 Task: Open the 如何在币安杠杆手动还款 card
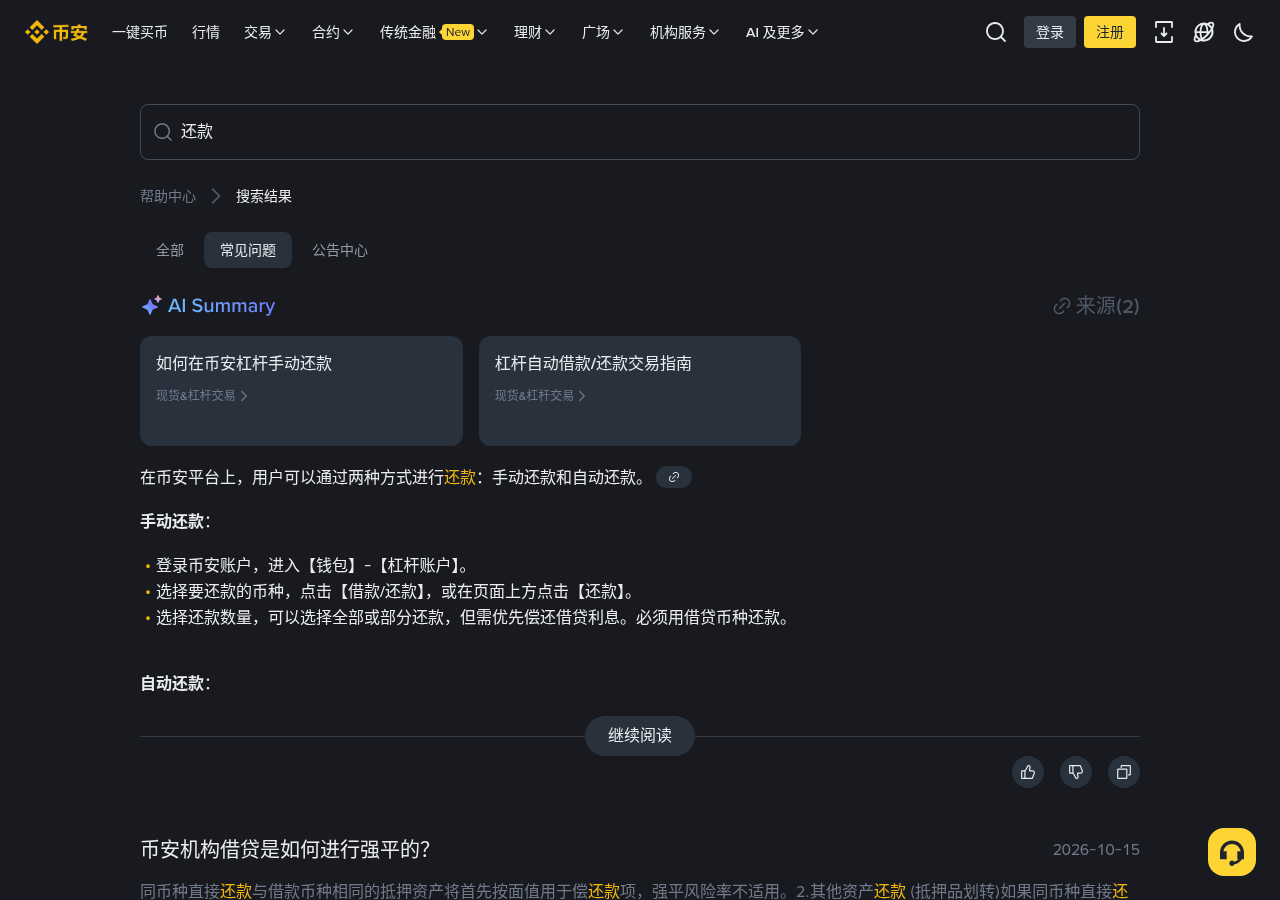(x=301, y=391)
